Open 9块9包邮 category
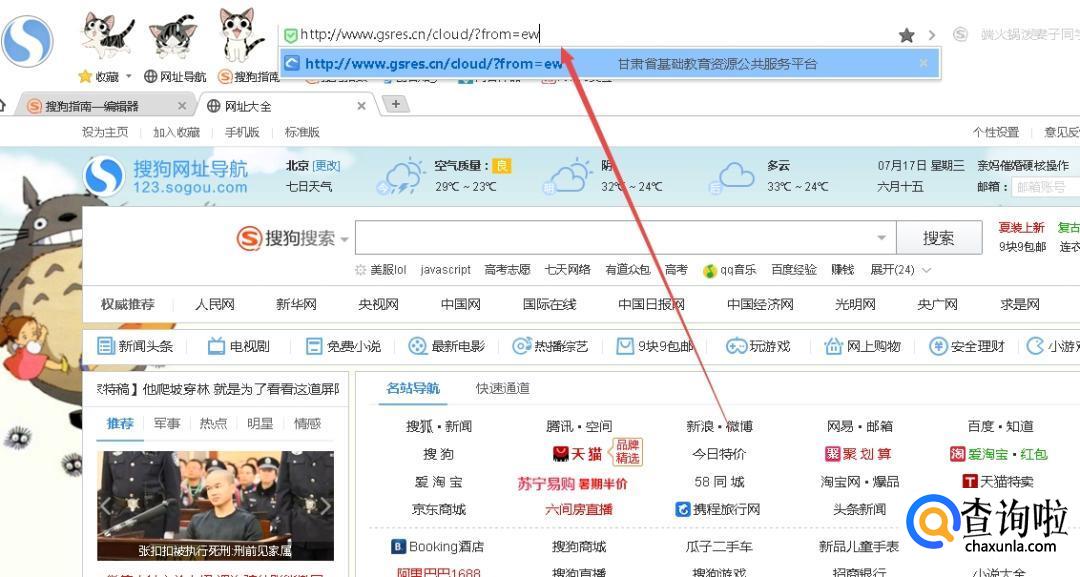1080x577 pixels. pyautogui.click(x=654, y=346)
